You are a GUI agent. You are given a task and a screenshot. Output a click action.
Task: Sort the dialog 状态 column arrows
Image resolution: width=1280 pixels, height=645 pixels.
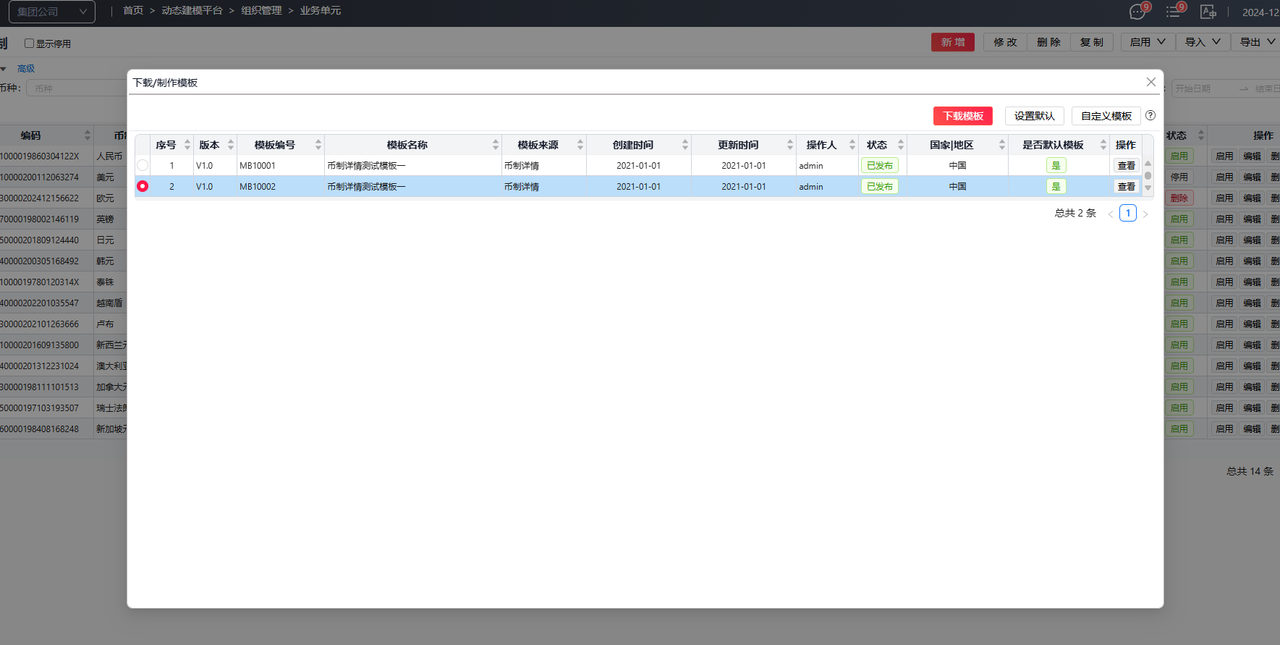(x=900, y=145)
